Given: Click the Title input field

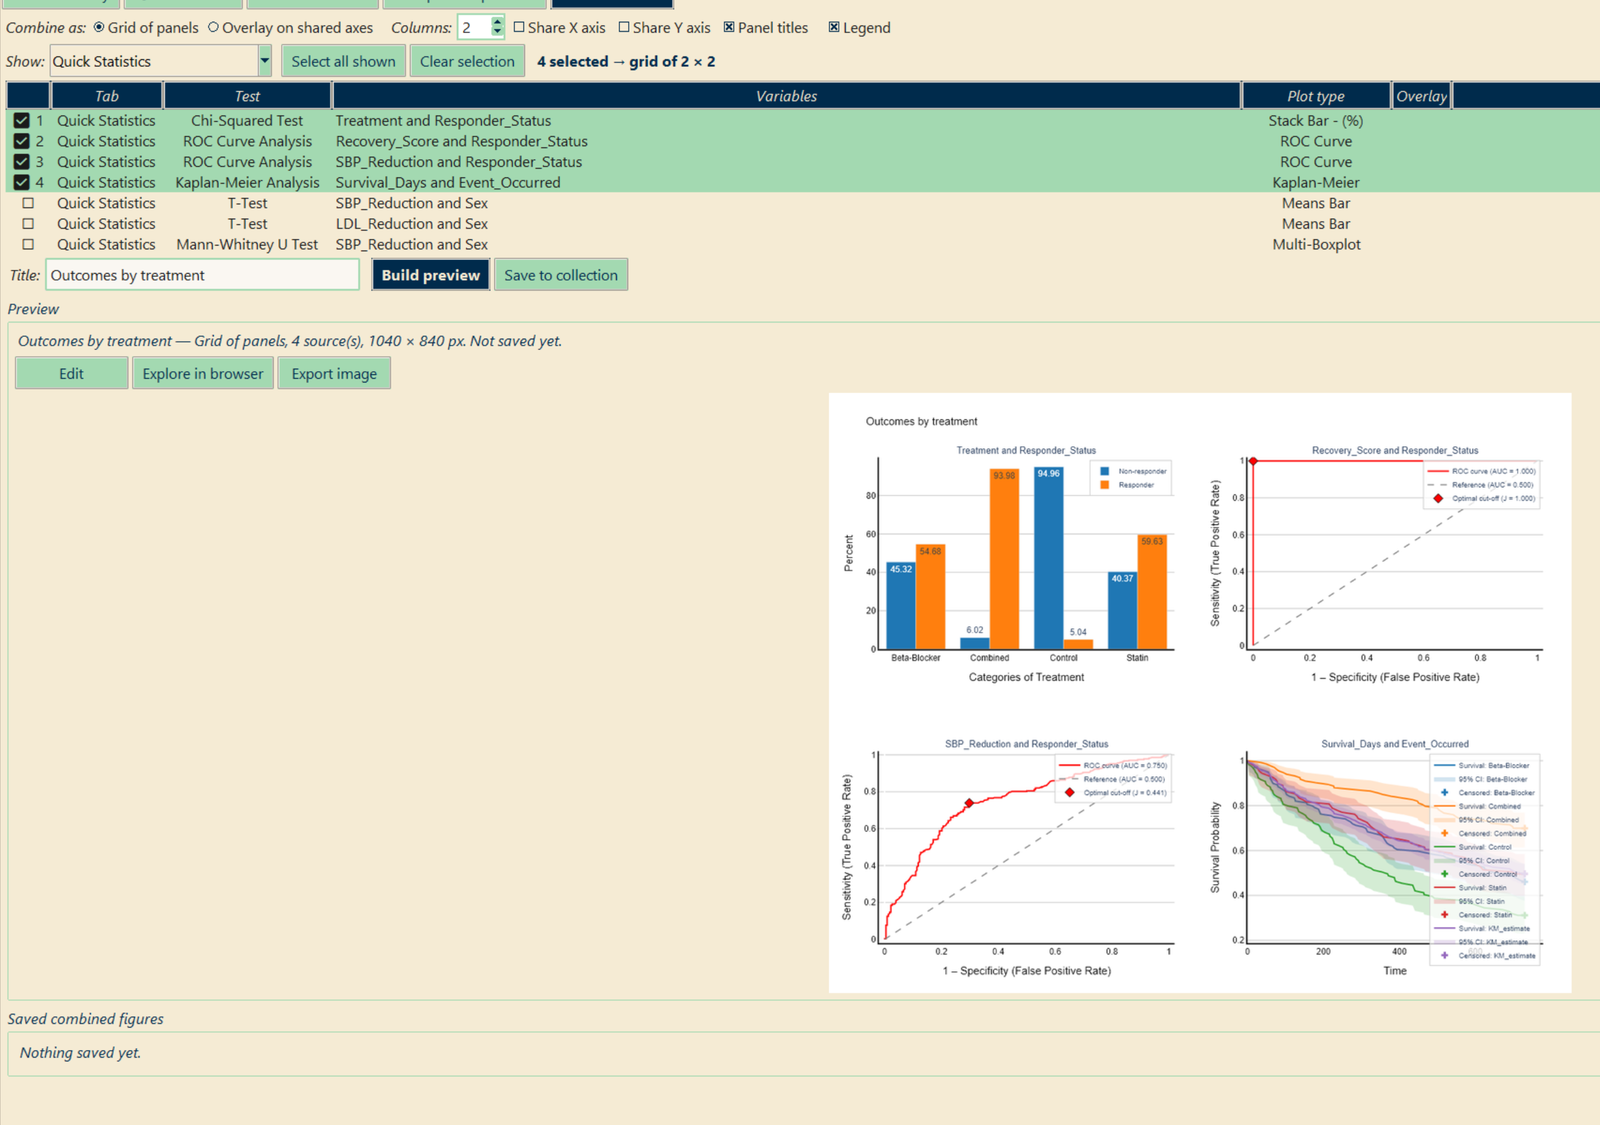Looking at the screenshot, I should point(202,275).
